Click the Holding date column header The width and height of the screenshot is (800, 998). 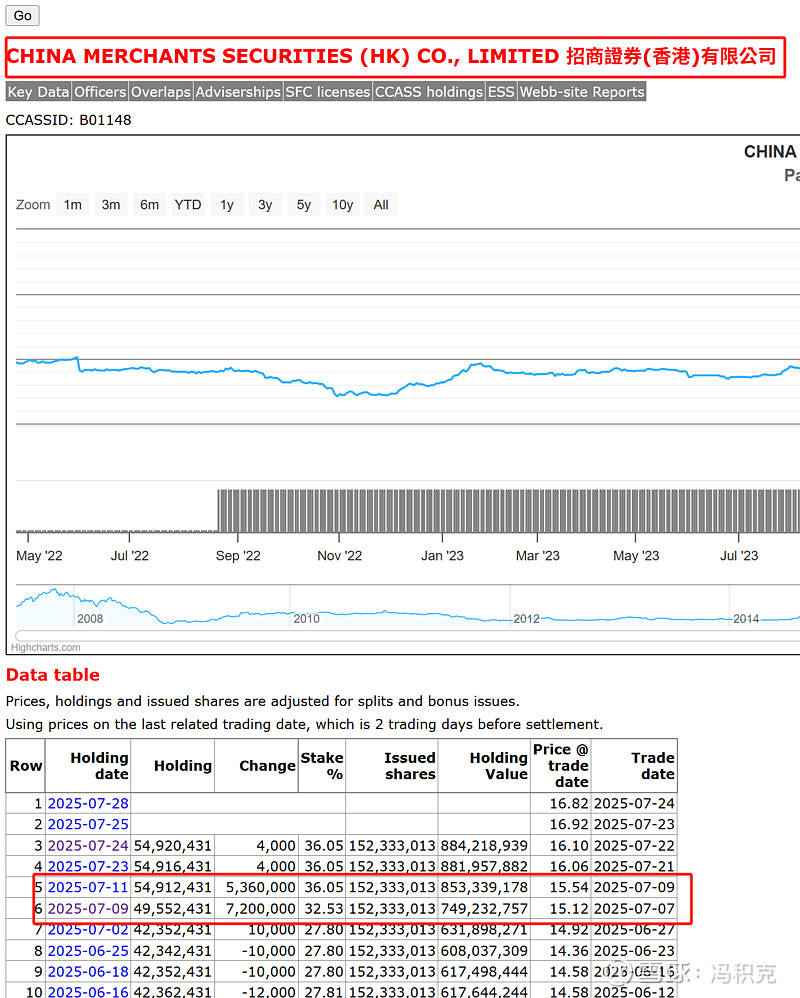[88, 766]
